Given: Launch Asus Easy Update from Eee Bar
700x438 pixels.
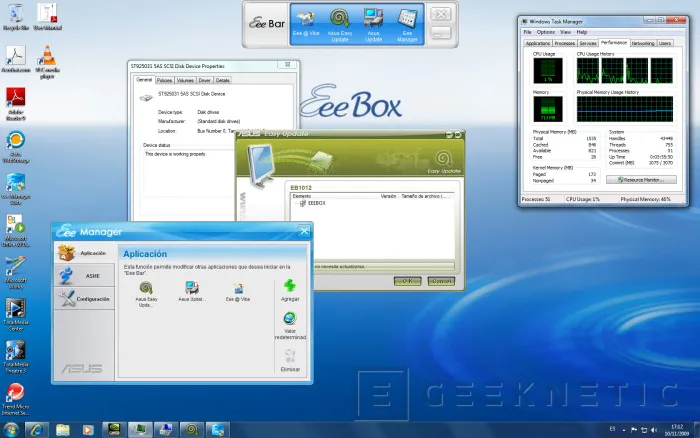Looking at the screenshot, I should click(x=340, y=25).
